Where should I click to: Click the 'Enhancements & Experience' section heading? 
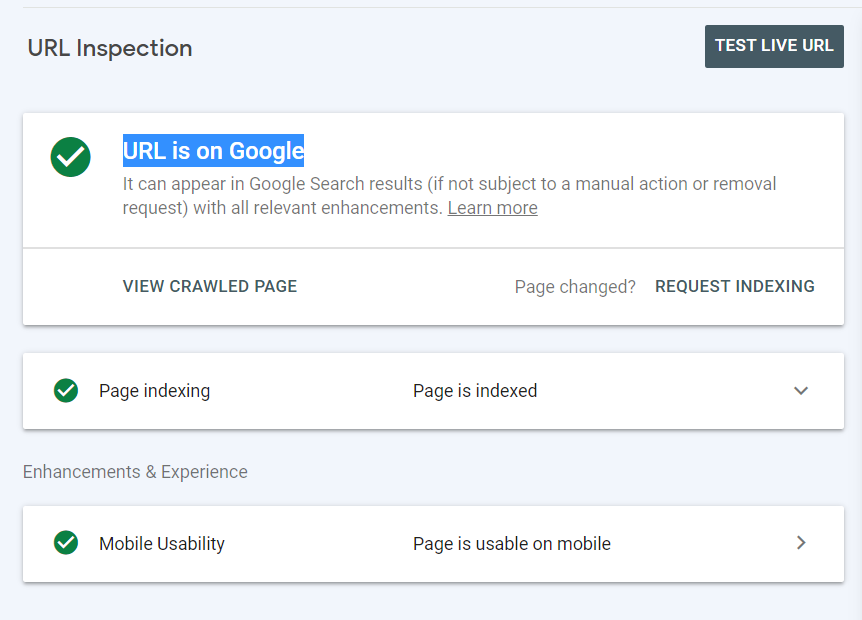(x=135, y=472)
